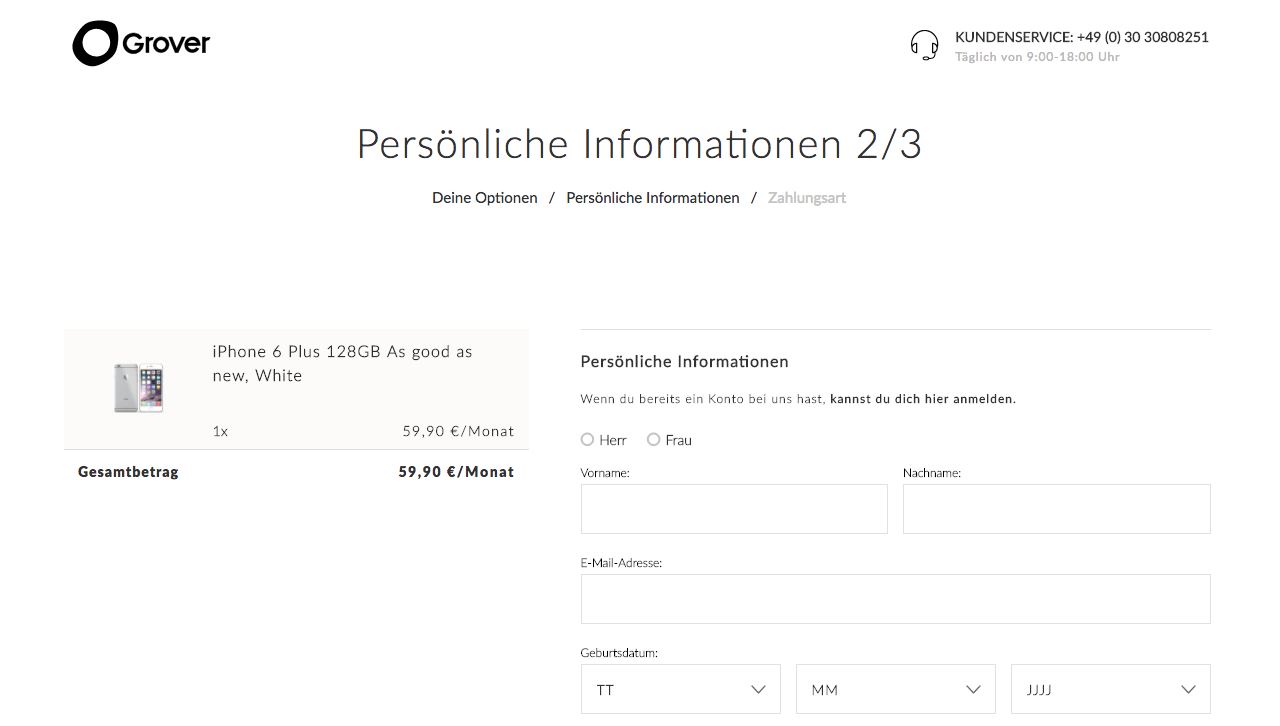
Task: Click the 'Persönliche Informationen 2/3' page heading
Action: 640,144
